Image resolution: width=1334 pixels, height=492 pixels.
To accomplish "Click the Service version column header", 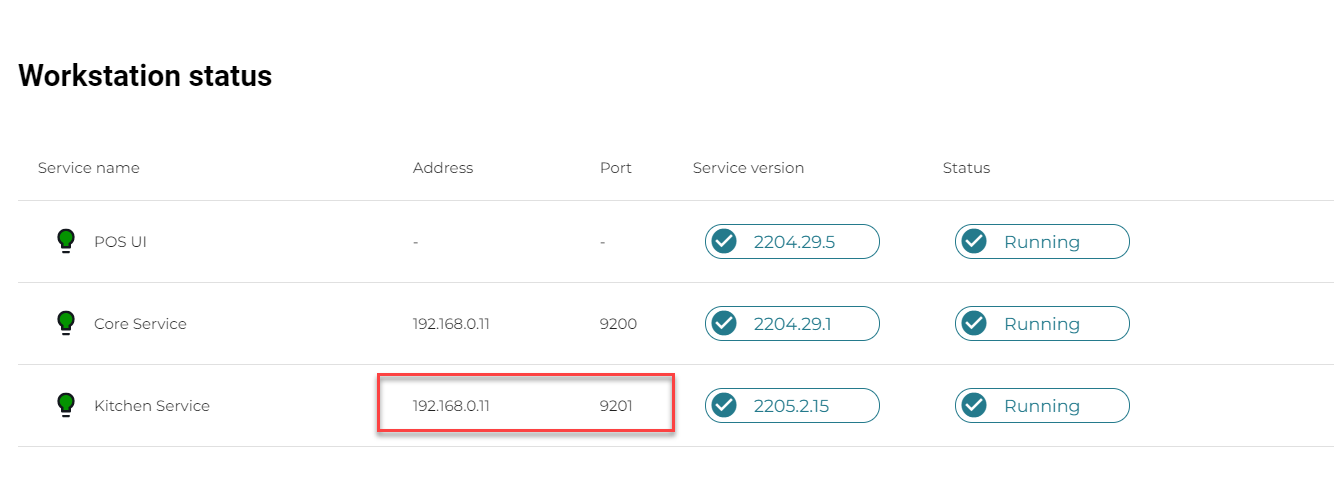I will coord(748,168).
